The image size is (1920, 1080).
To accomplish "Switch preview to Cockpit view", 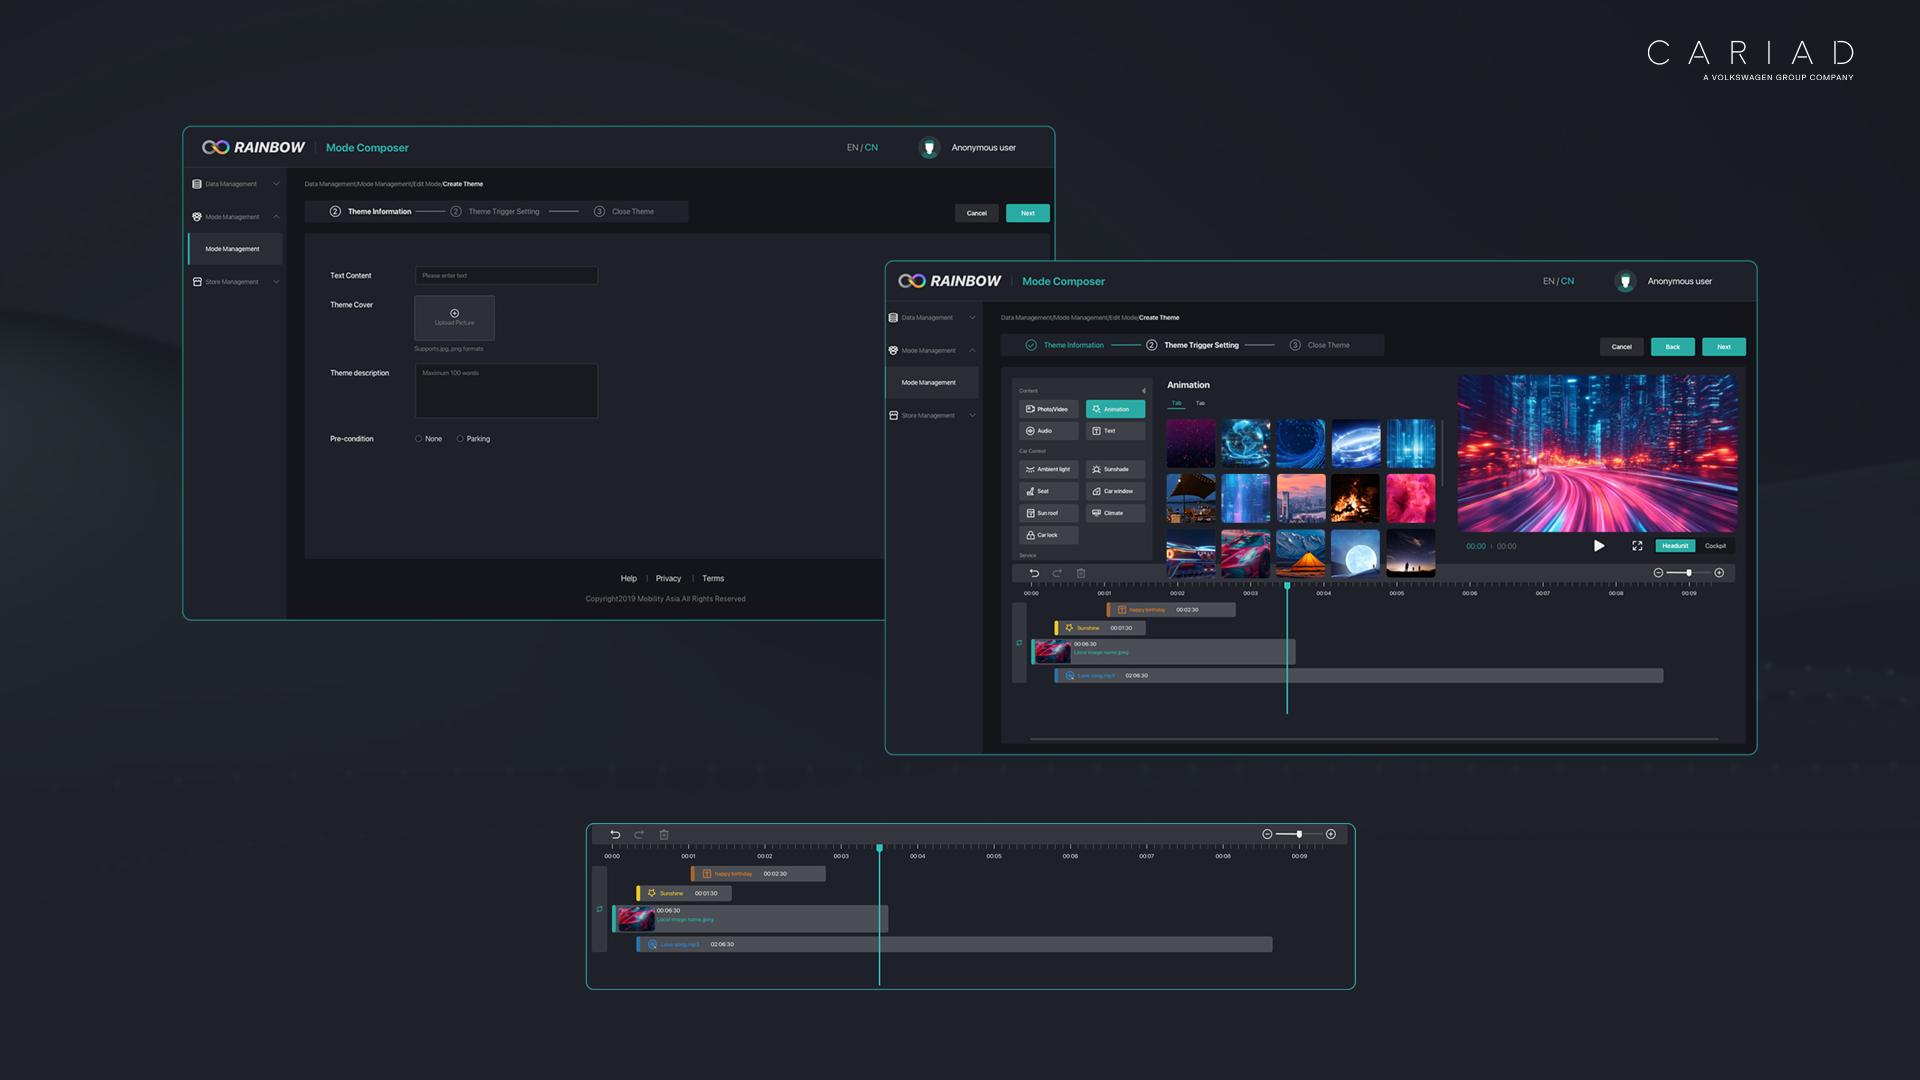I will 1715,546.
